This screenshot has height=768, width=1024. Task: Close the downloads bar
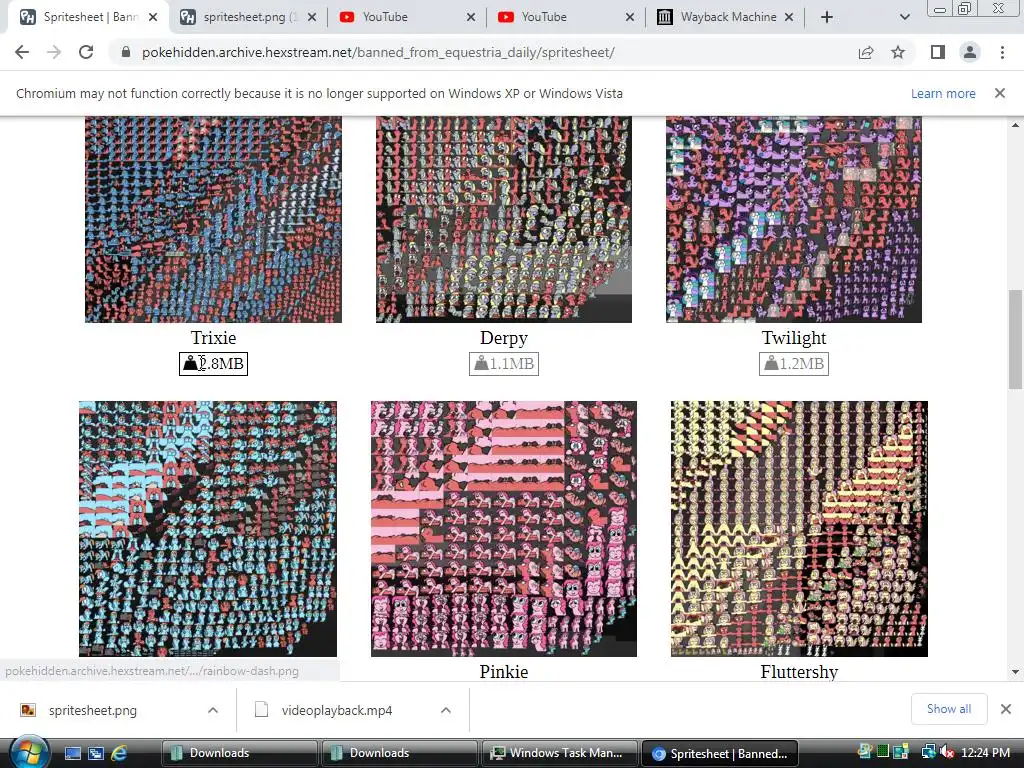(x=1006, y=709)
